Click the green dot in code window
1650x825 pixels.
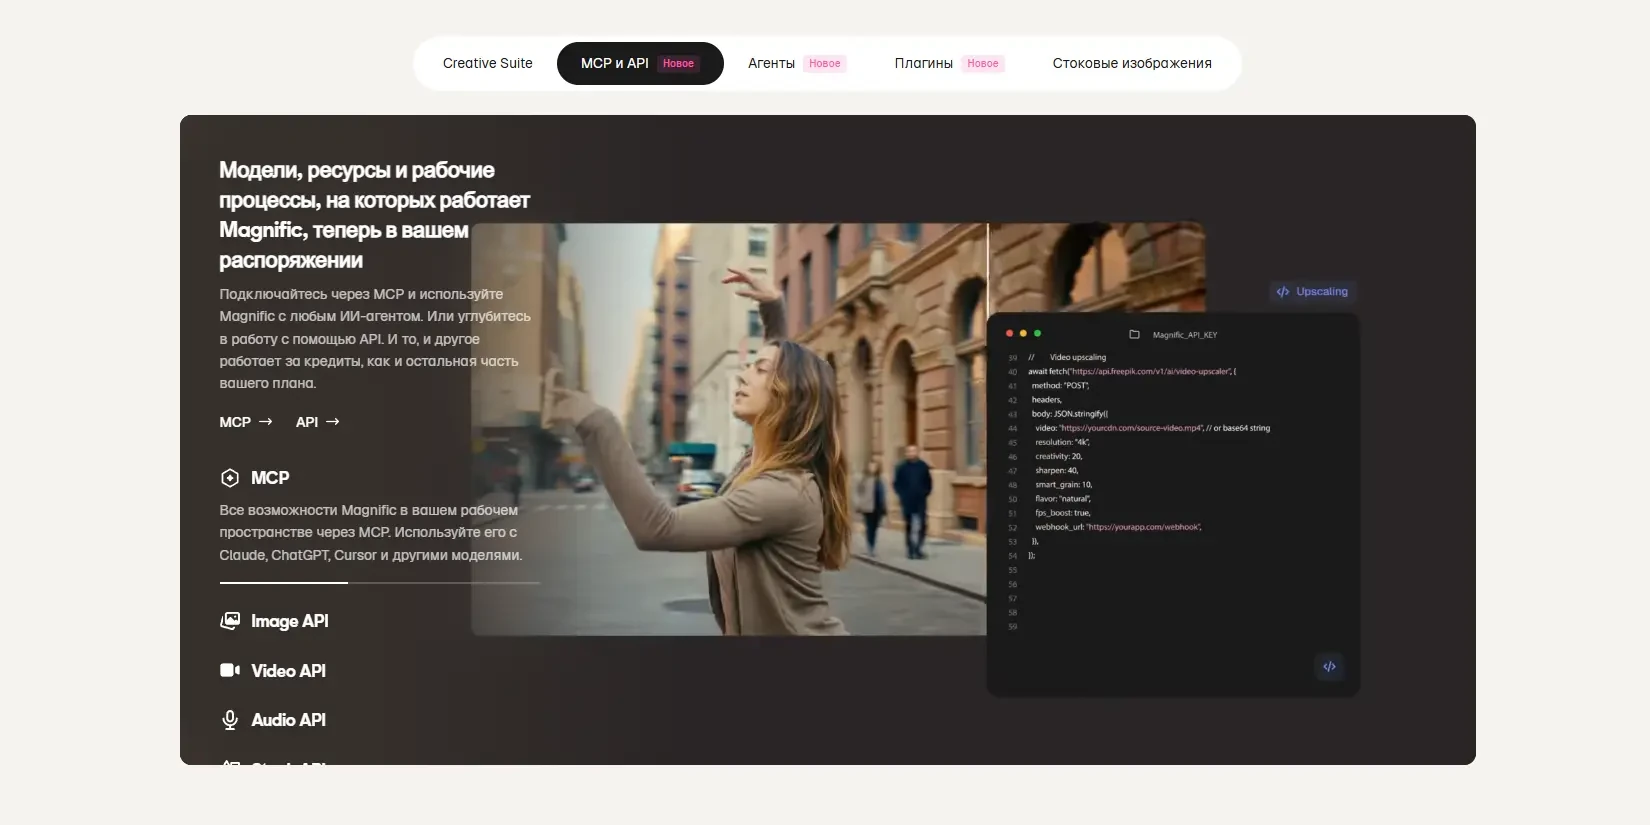coord(1037,333)
